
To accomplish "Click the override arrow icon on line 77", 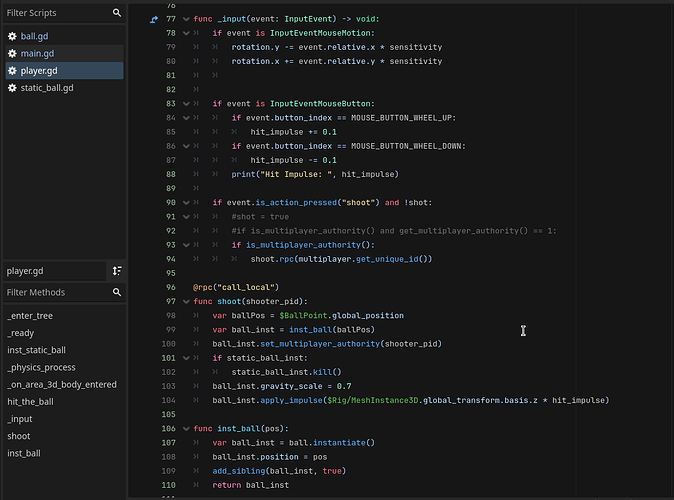I will [154, 19].
